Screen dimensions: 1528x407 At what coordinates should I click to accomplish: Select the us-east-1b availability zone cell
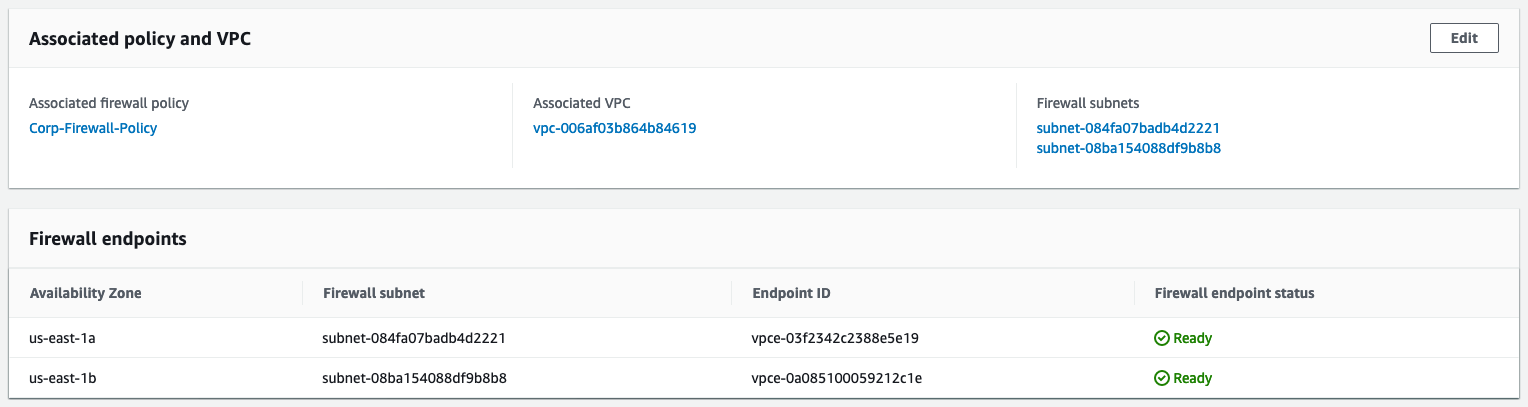62,378
